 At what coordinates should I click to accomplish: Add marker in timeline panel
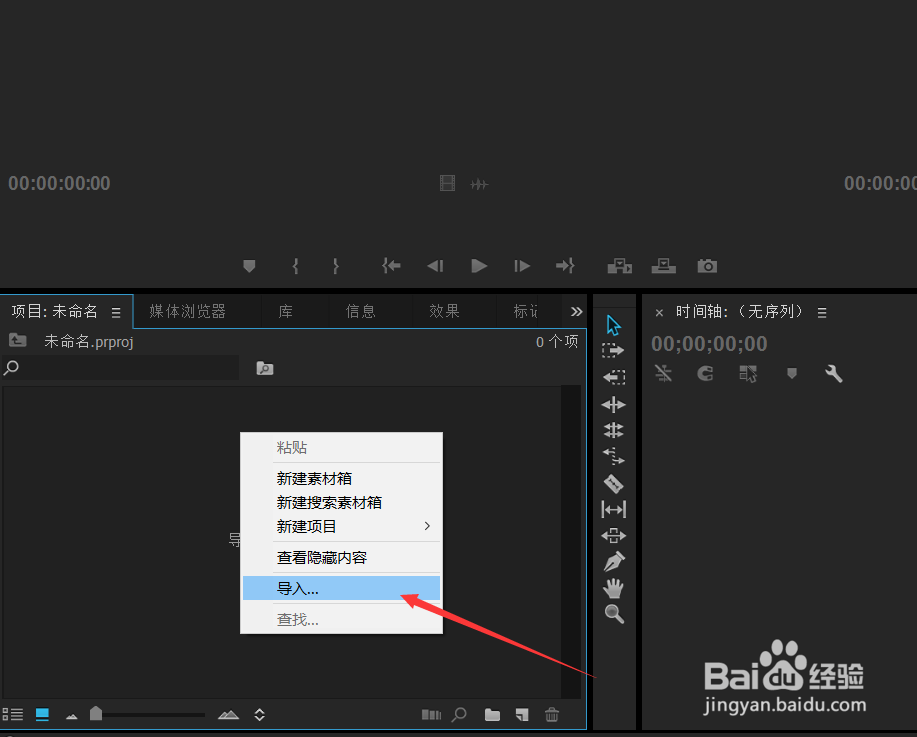coord(792,373)
